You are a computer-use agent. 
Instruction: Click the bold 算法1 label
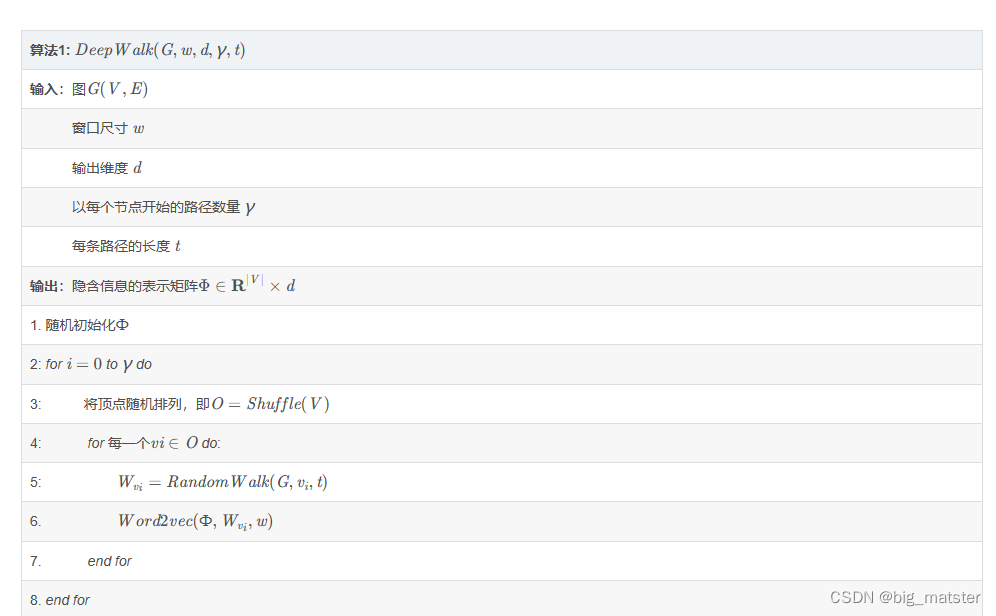[x=49, y=50]
